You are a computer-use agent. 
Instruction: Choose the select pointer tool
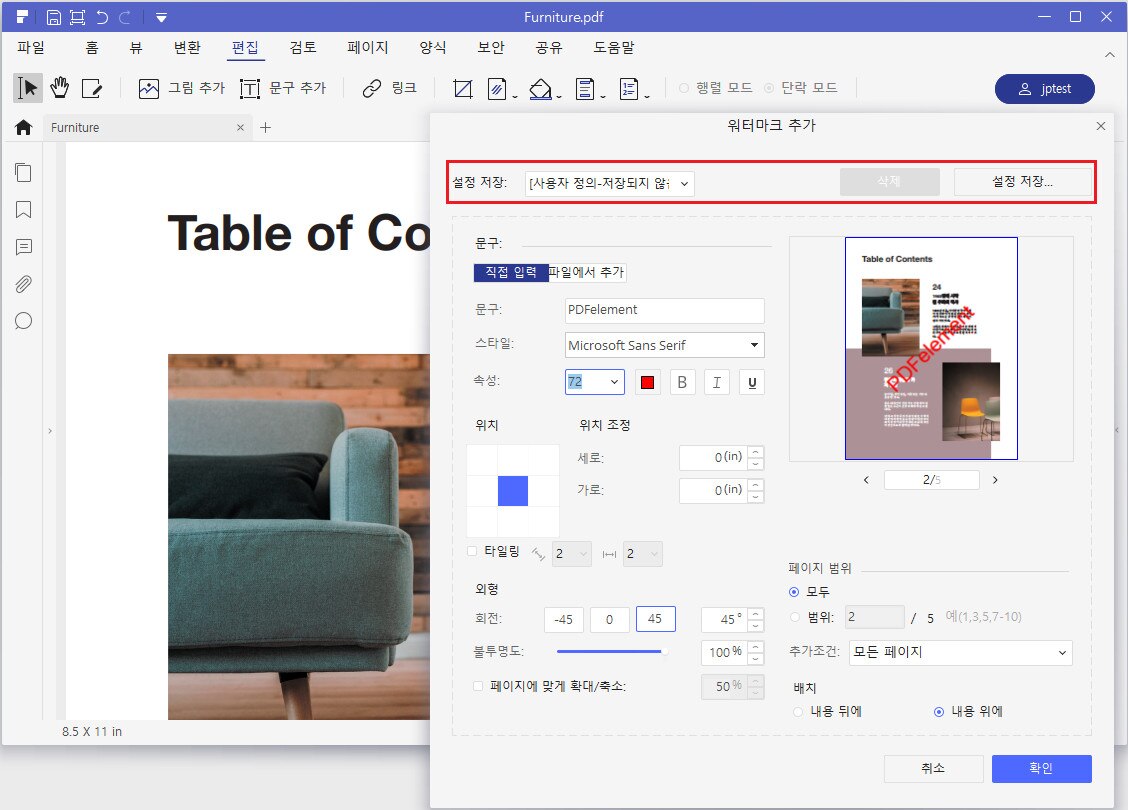[27, 88]
